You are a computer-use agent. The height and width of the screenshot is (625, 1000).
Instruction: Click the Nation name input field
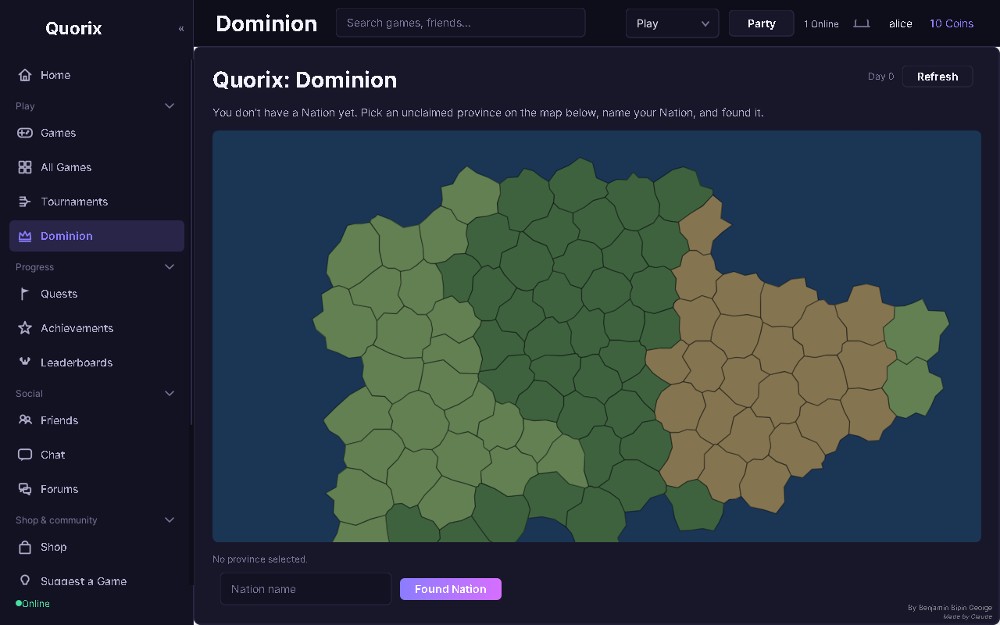305,589
